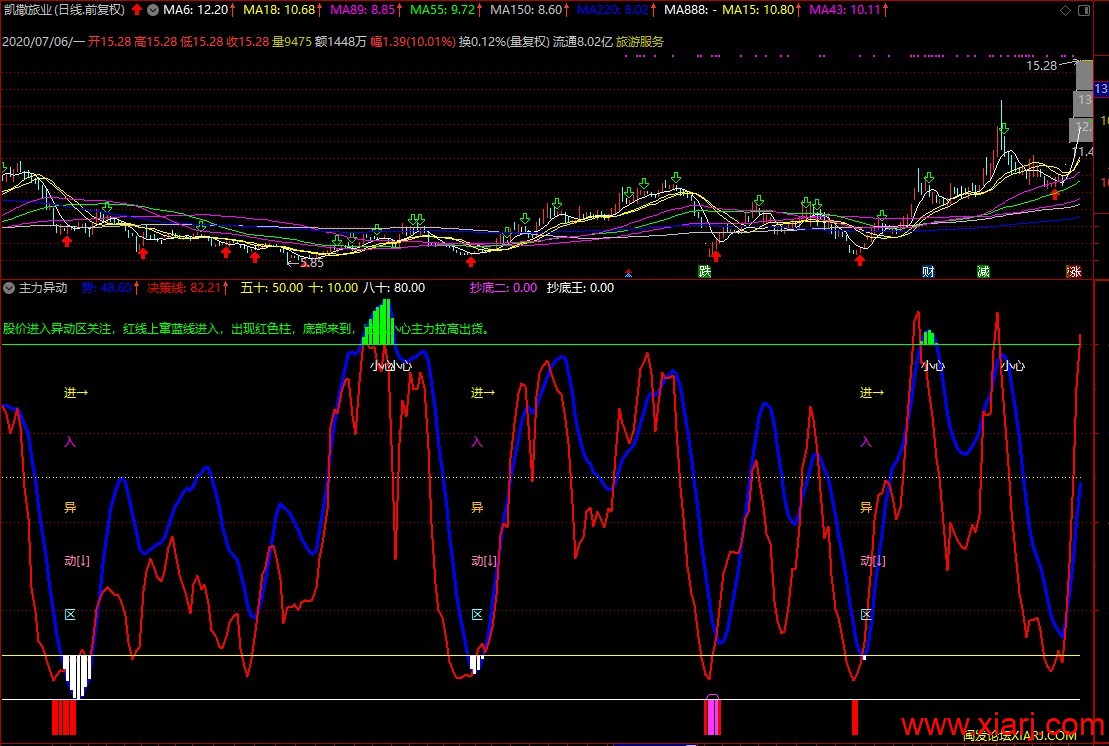Click the 15.28 high price label
Screen dimensions: 1109x746
coord(1041,65)
